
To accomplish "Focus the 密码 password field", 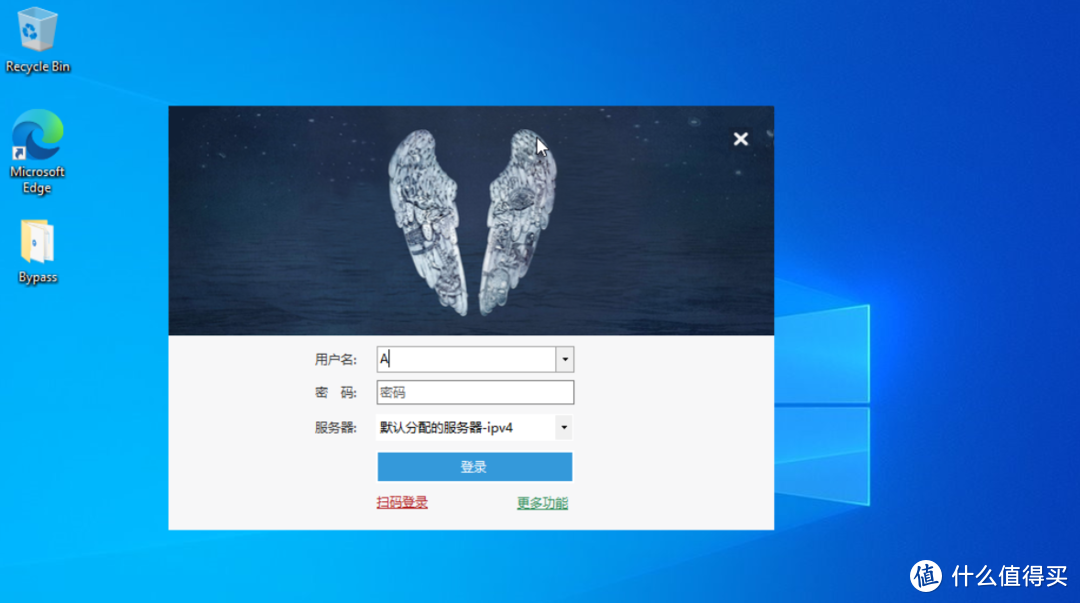I will 475,393.
